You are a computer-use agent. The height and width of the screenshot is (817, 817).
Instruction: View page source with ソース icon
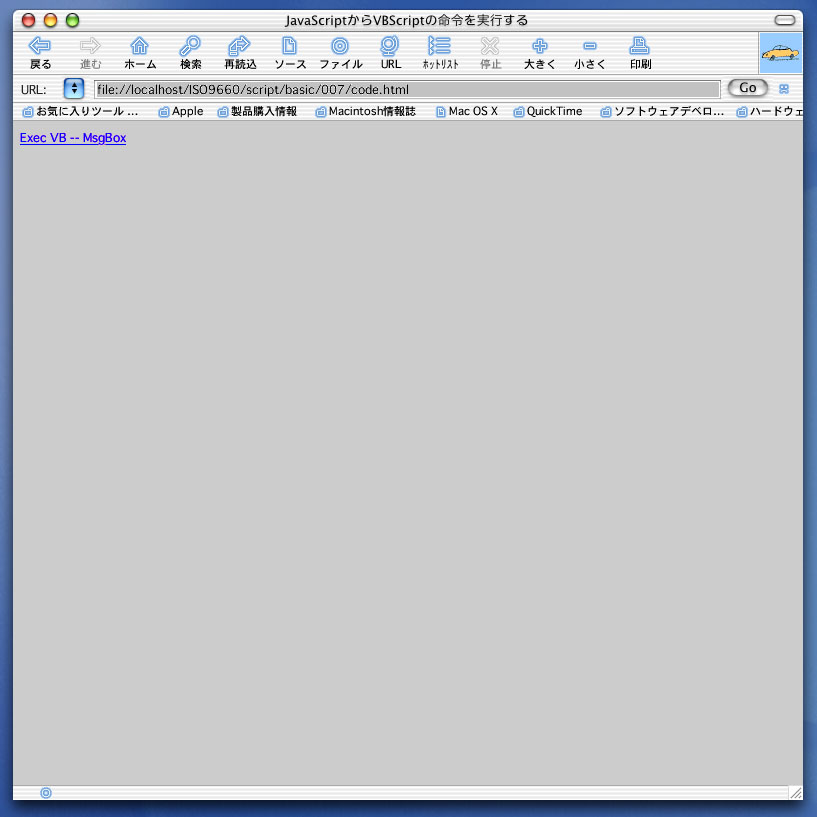(290, 46)
